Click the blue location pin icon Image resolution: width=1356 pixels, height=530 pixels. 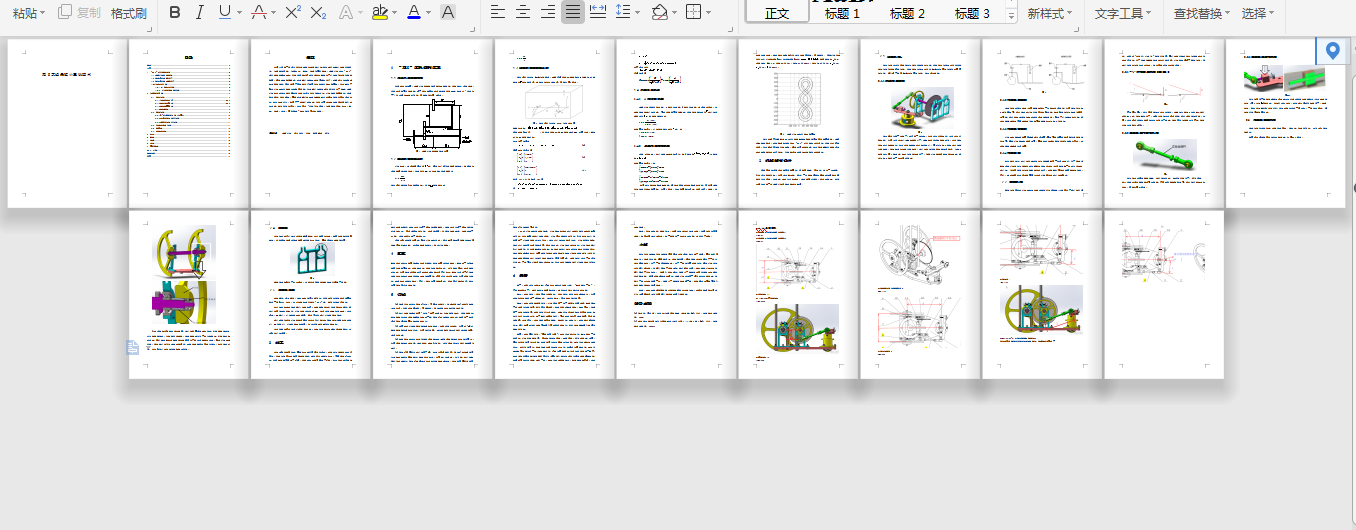point(1331,50)
